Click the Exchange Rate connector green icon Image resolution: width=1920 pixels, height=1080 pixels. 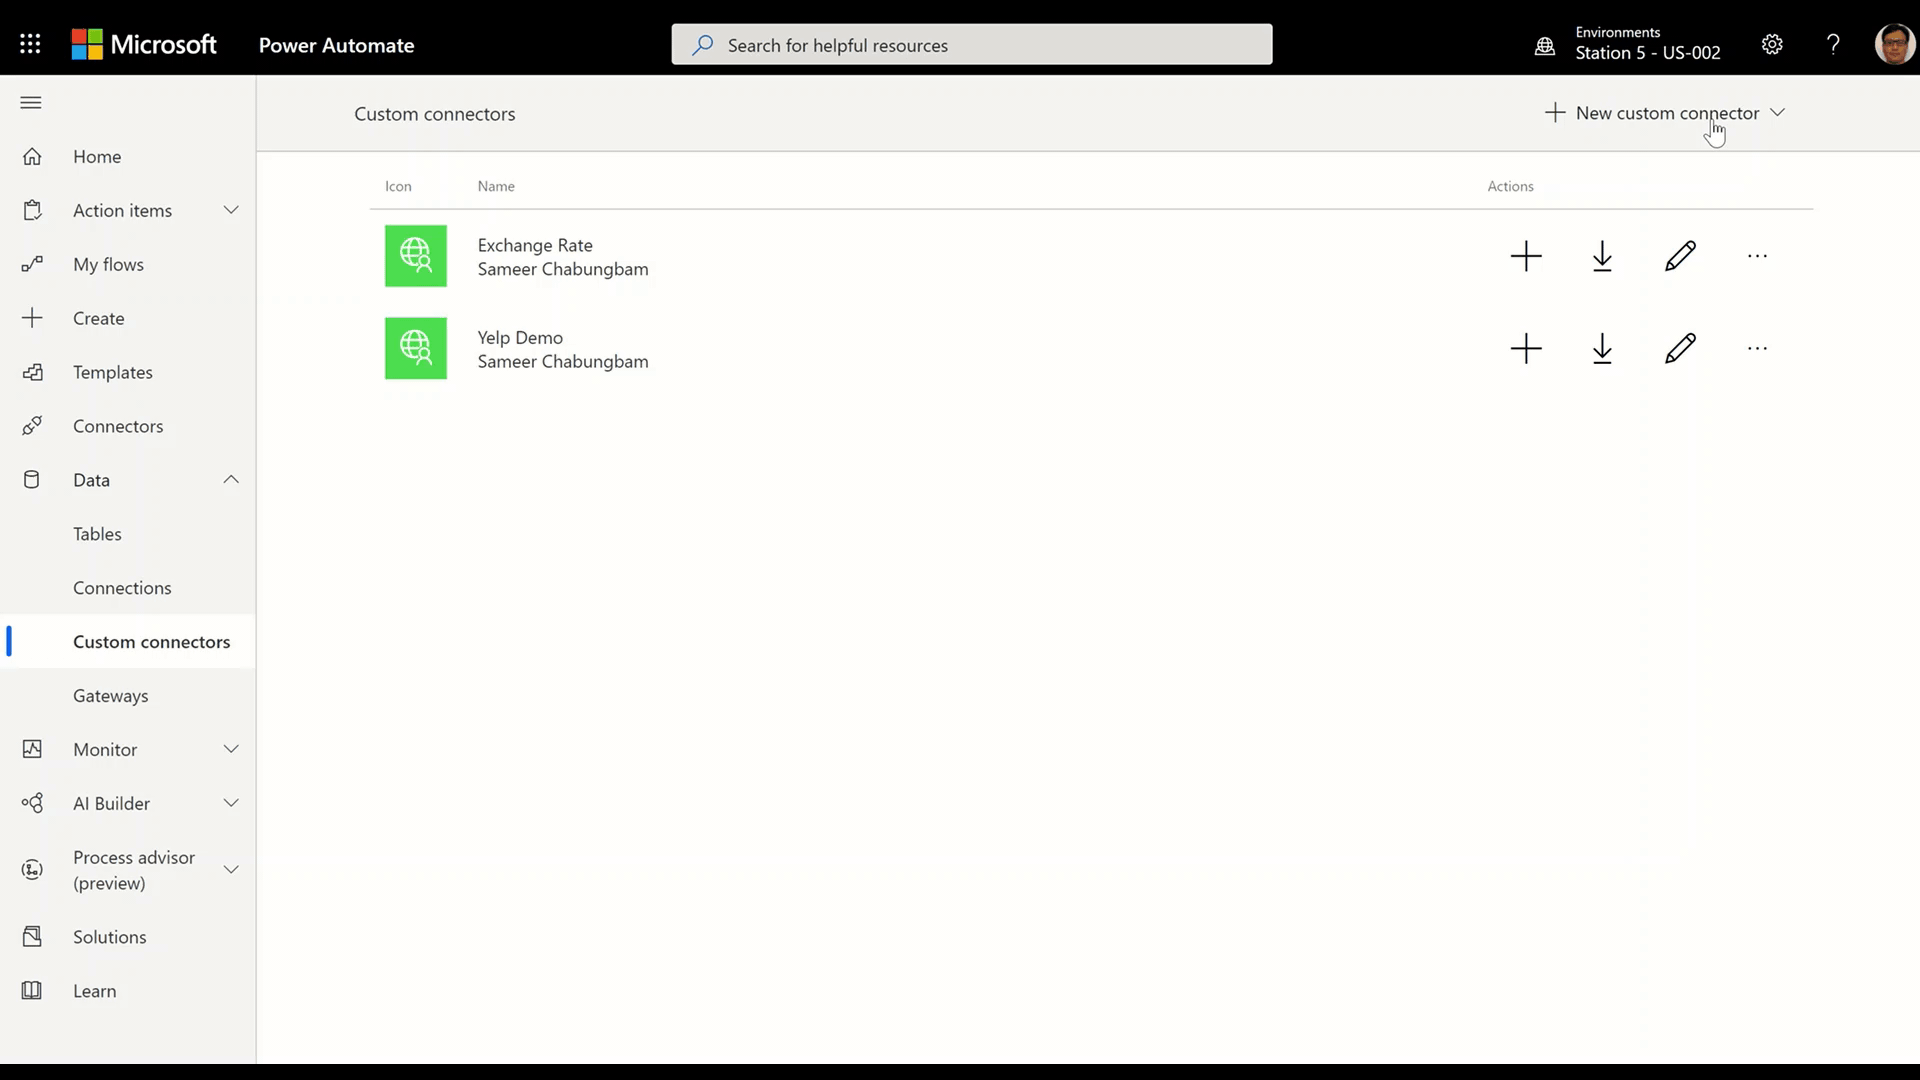(x=416, y=256)
